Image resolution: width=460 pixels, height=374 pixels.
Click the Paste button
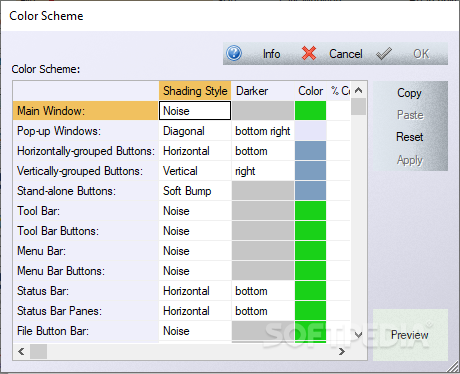click(410, 115)
